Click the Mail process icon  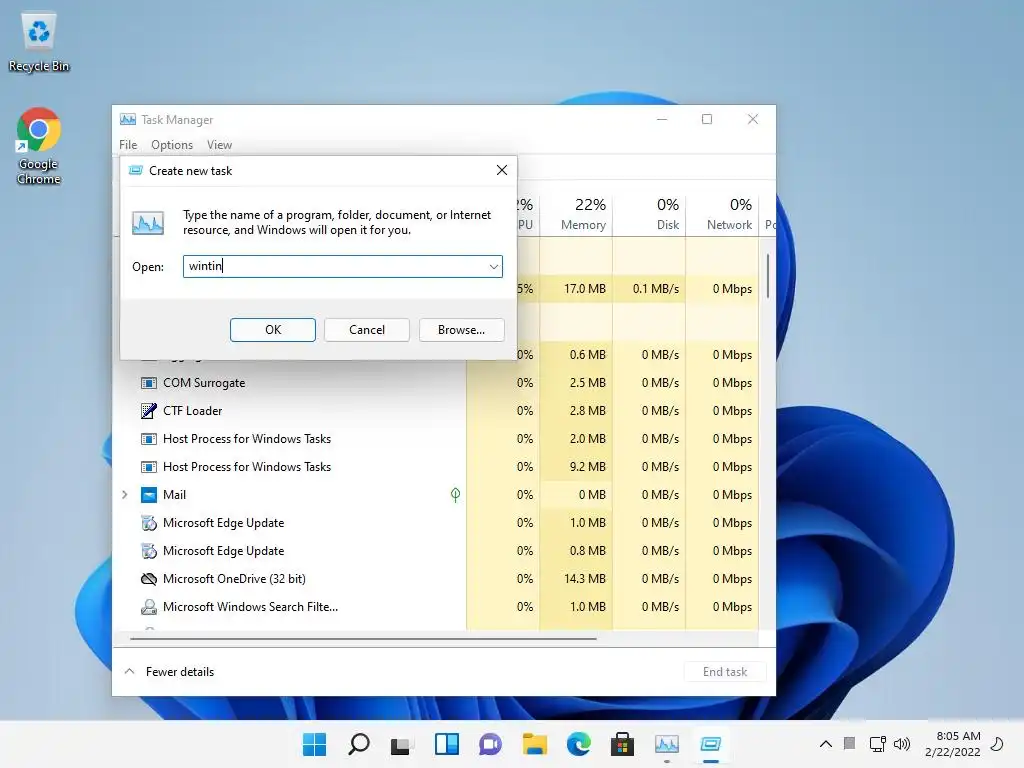coord(149,495)
